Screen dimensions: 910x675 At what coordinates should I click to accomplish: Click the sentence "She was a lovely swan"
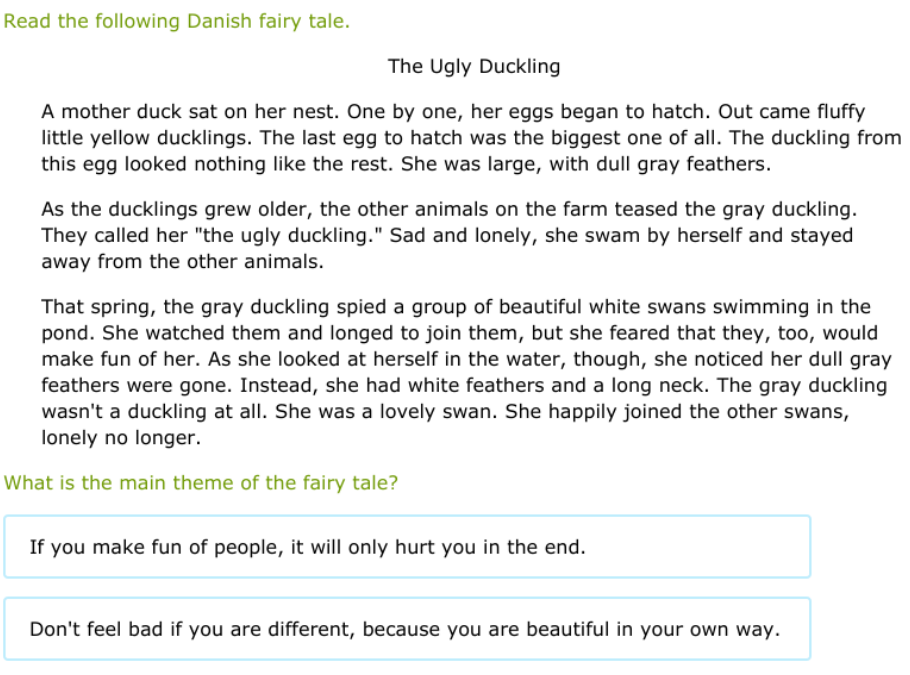point(399,411)
